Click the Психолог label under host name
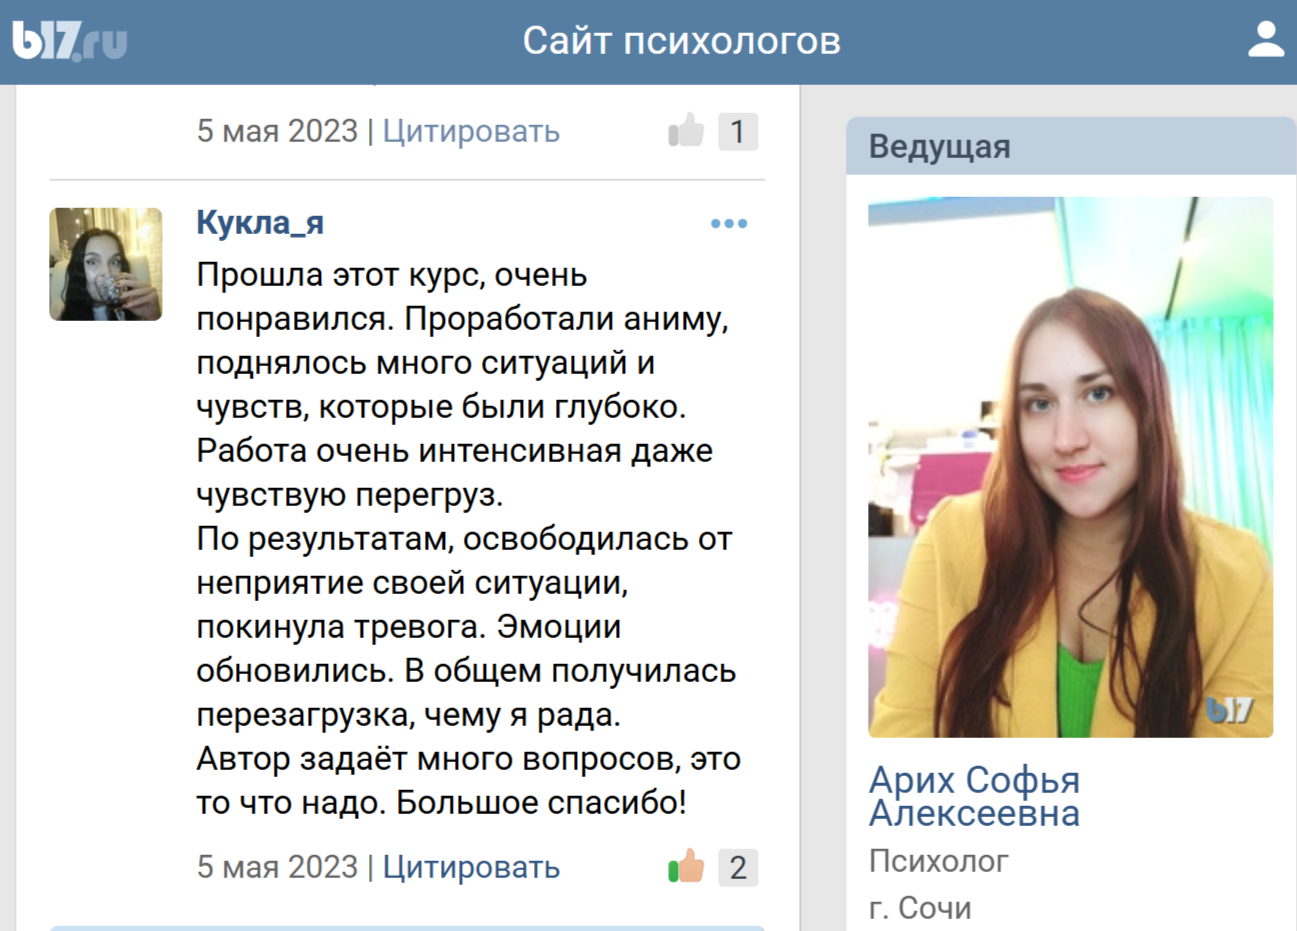 coord(938,861)
